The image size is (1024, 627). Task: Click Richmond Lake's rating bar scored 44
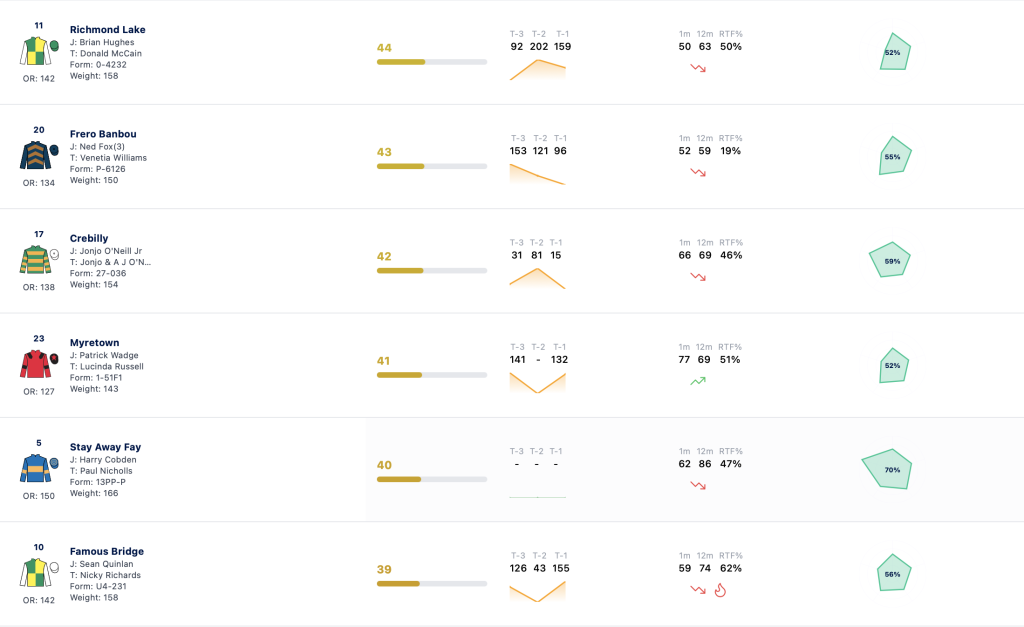(x=432, y=62)
